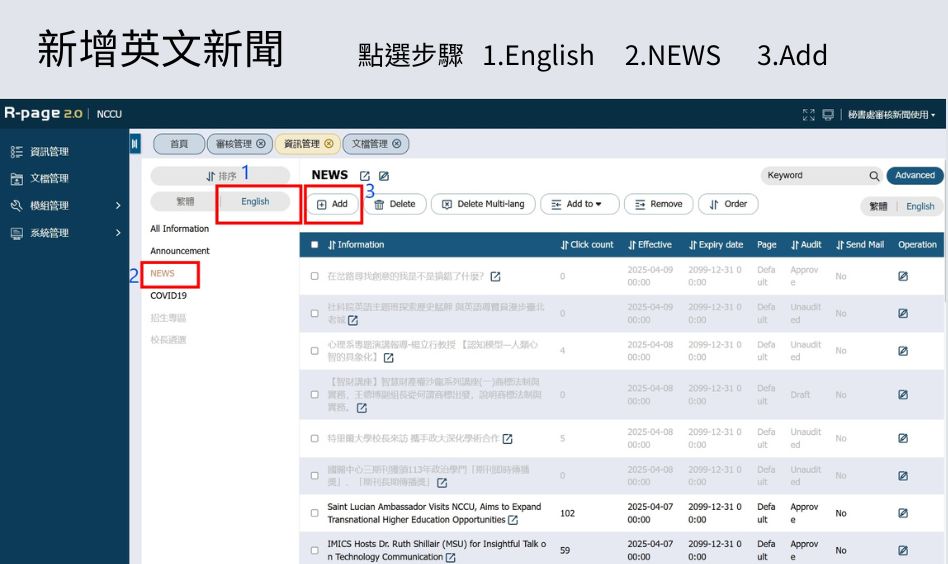Open NEWS page in new window icon

tap(365, 176)
